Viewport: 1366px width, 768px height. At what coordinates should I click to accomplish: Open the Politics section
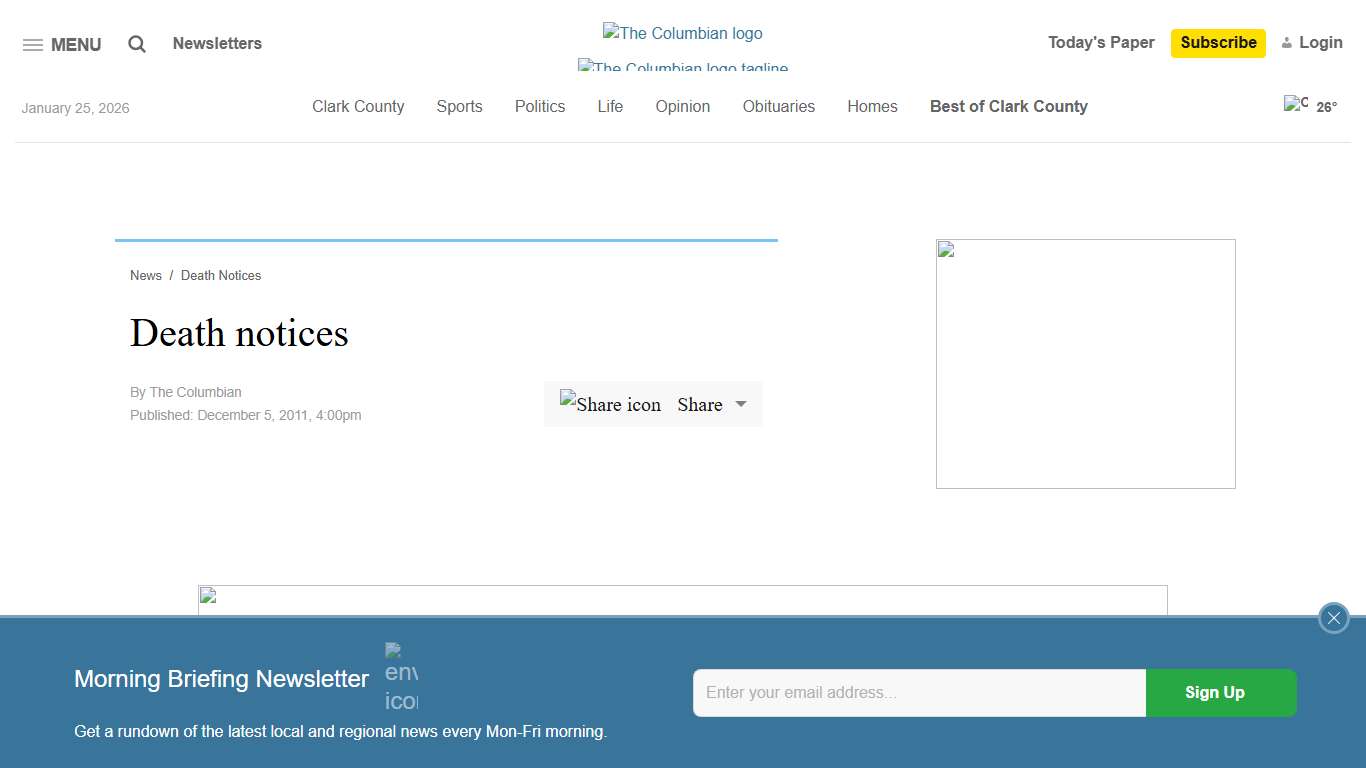[540, 106]
